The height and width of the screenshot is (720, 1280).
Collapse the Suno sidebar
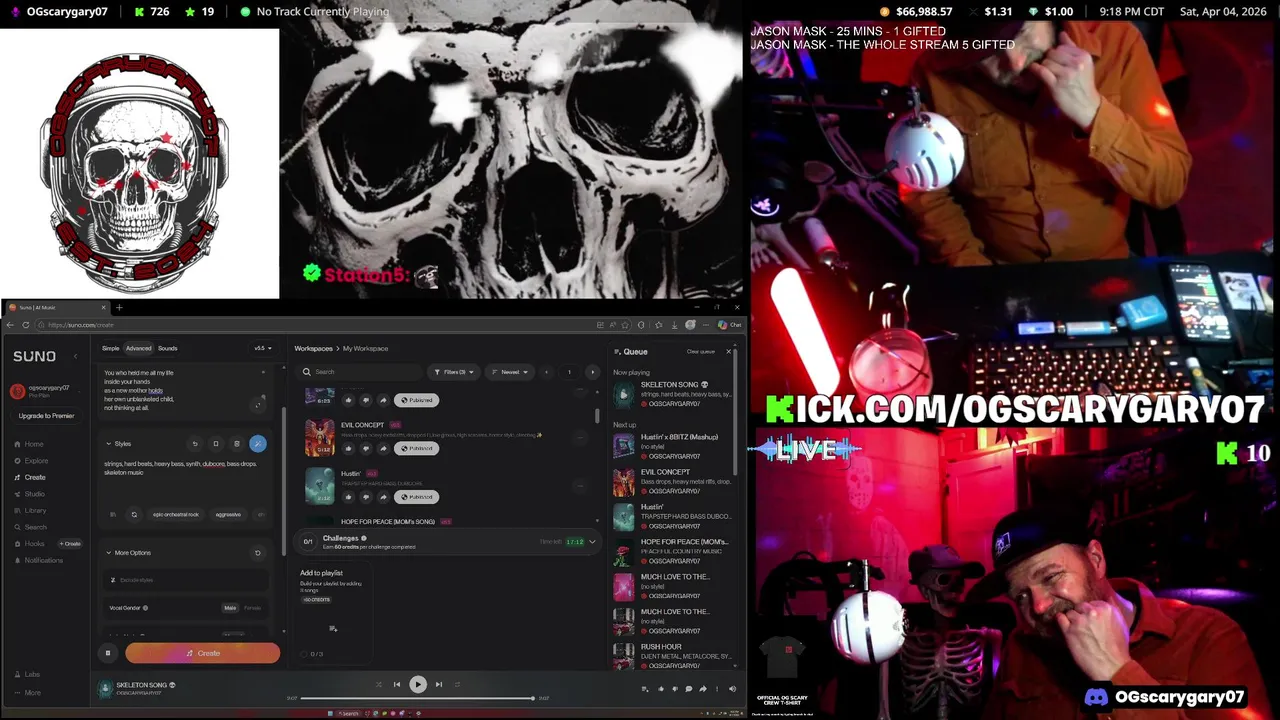pos(75,356)
